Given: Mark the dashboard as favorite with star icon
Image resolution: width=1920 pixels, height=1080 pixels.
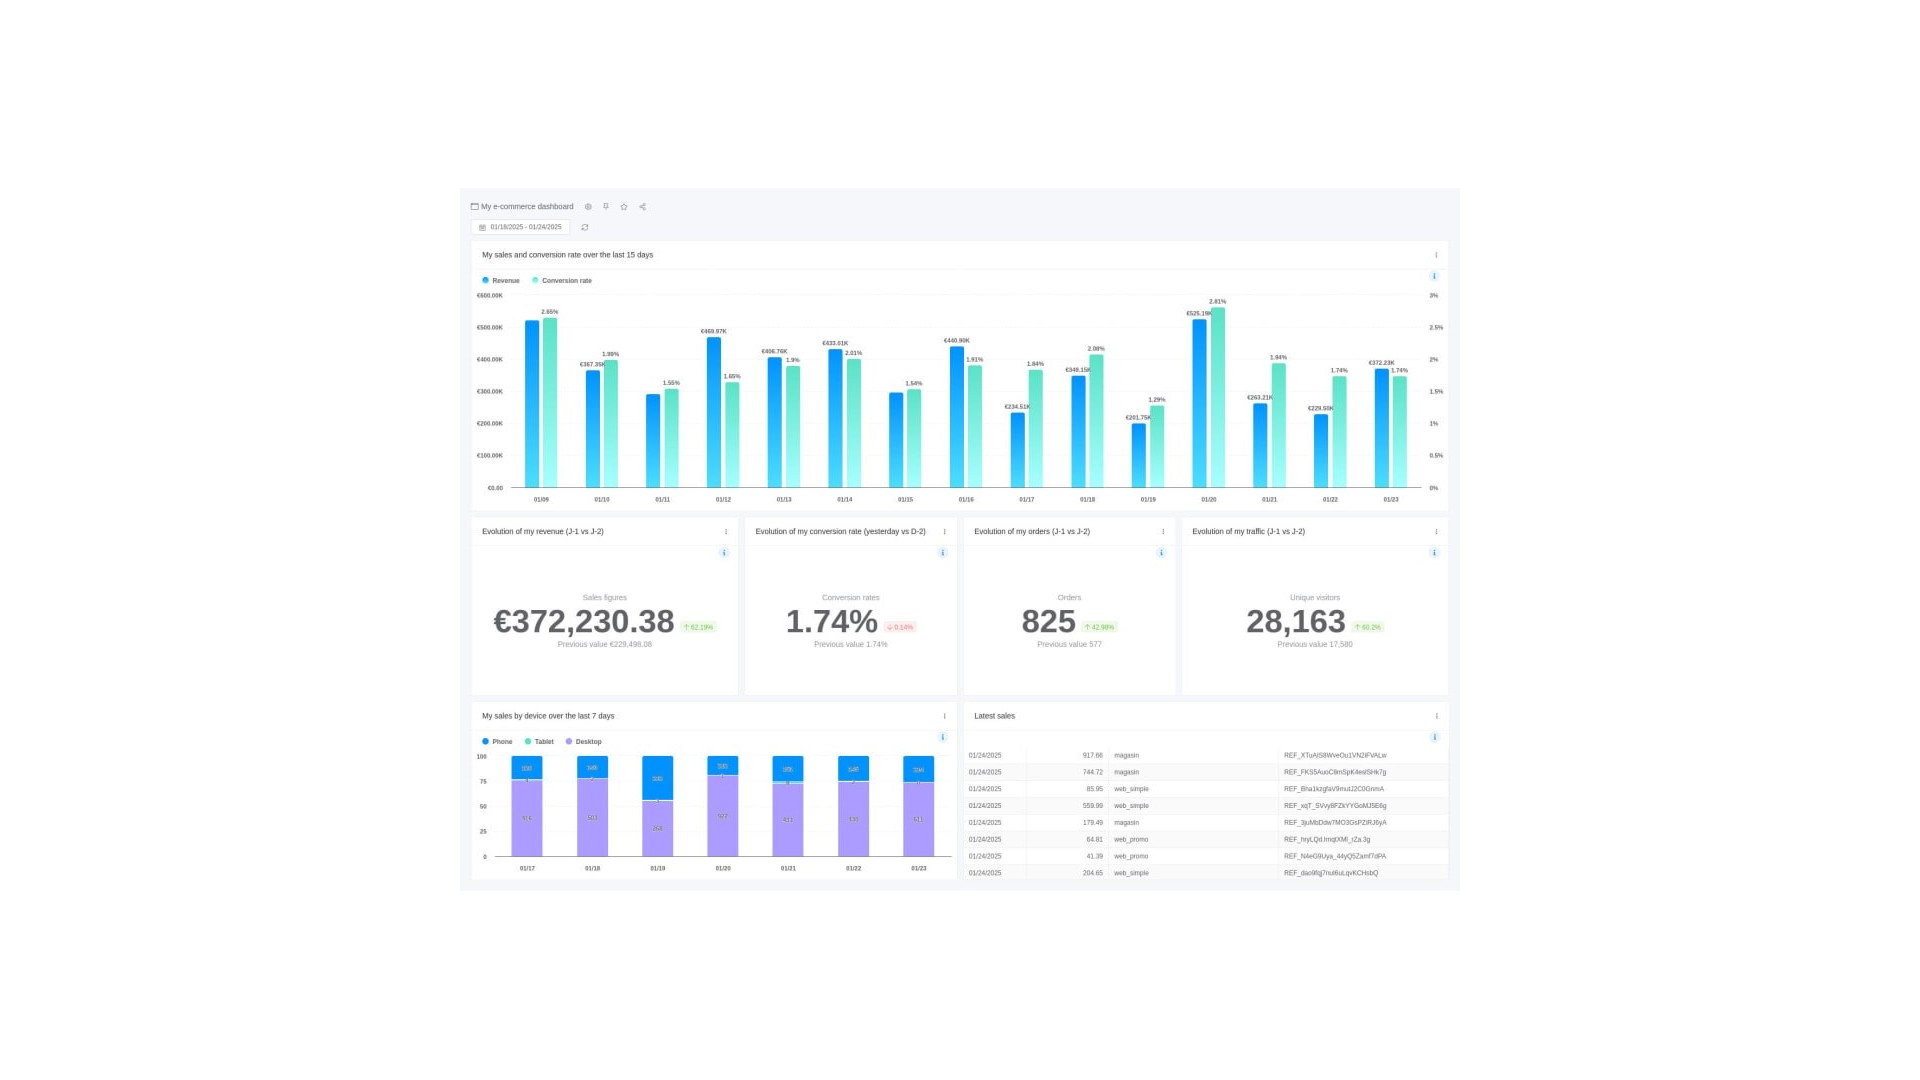Looking at the screenshot, I should [623, 206].
